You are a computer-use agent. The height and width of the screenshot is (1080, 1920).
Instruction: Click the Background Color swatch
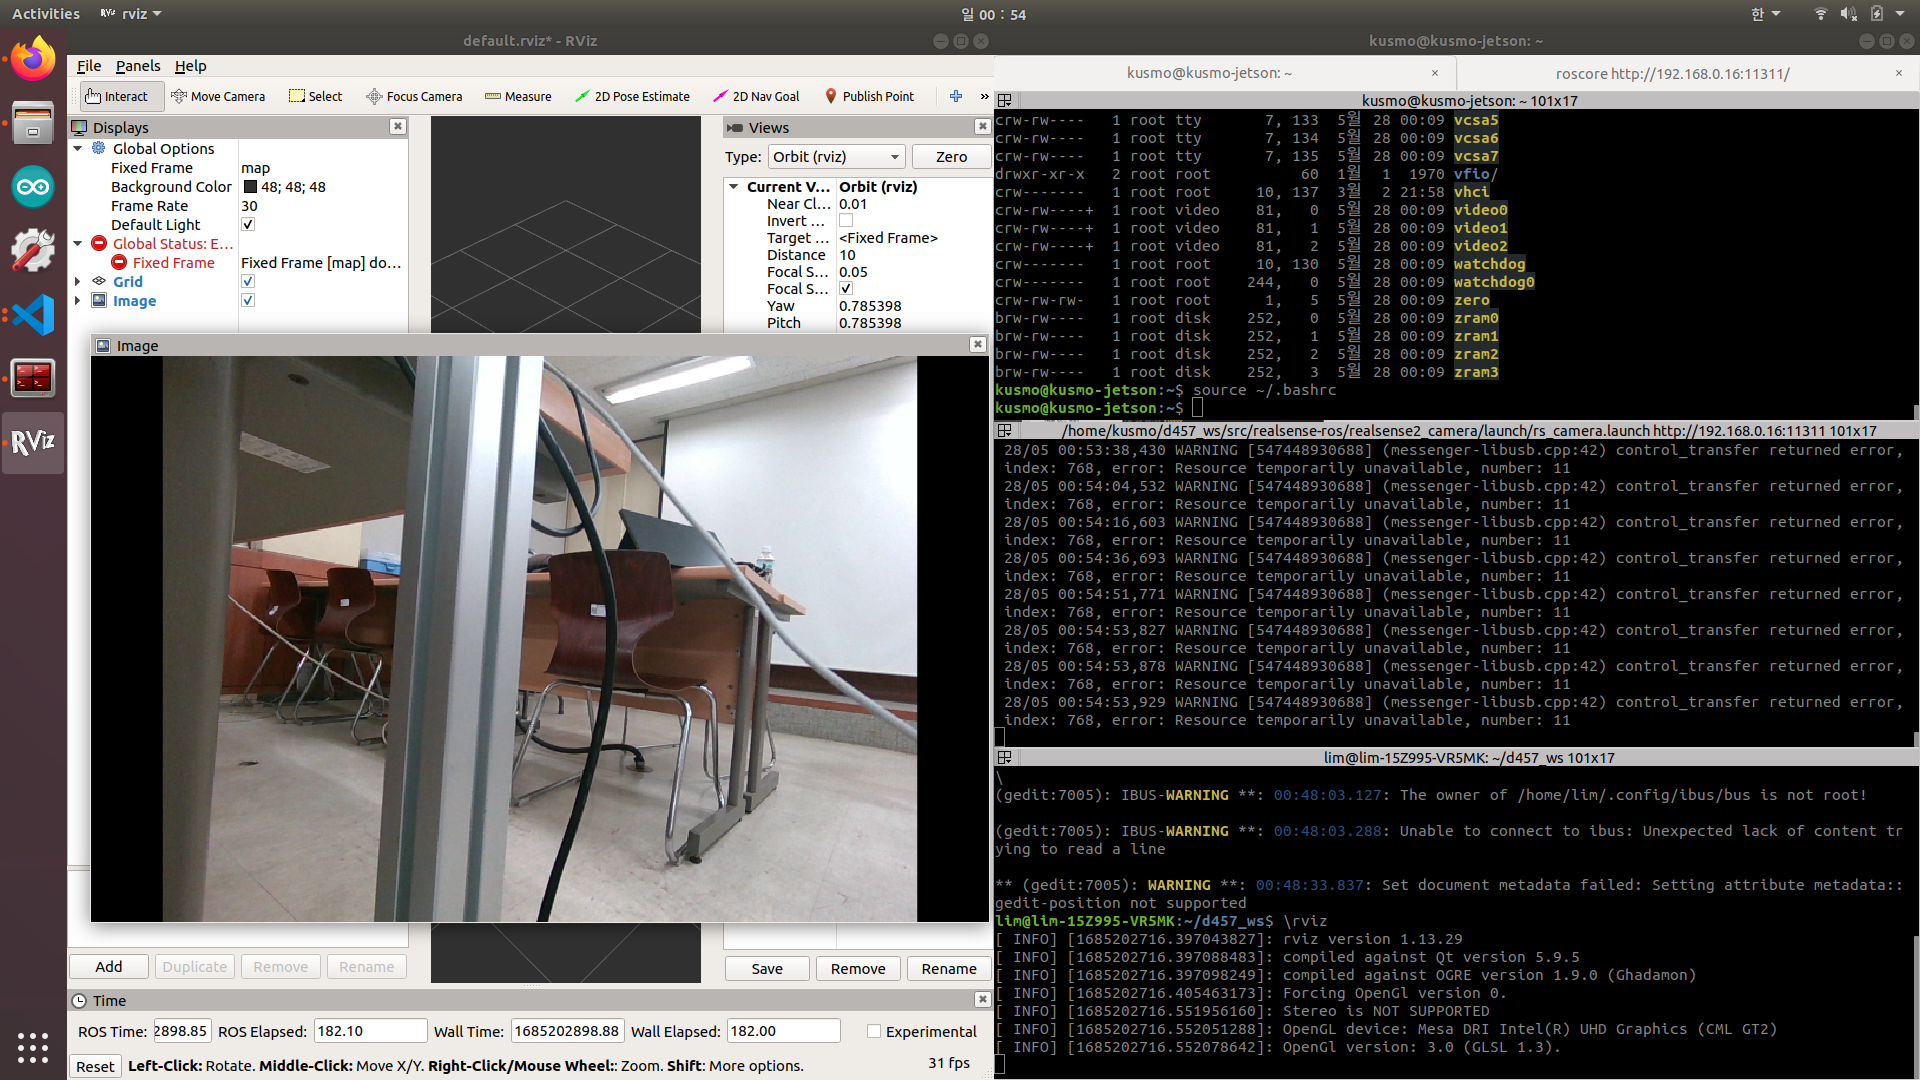tap(251, 187)
